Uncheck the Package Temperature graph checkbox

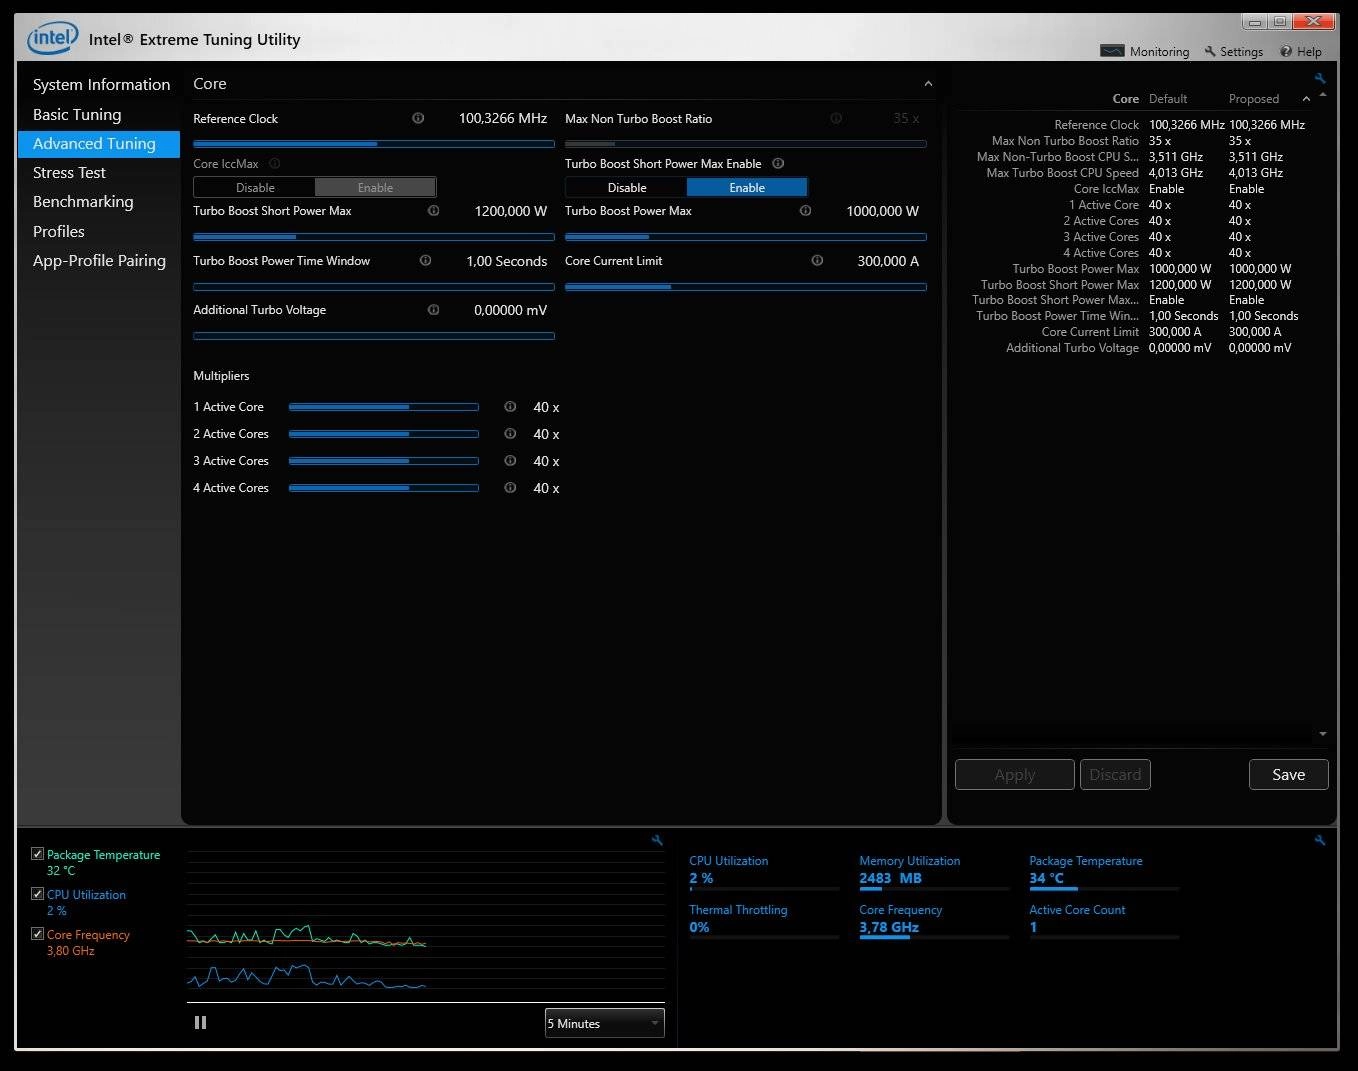tap(37, 853)
